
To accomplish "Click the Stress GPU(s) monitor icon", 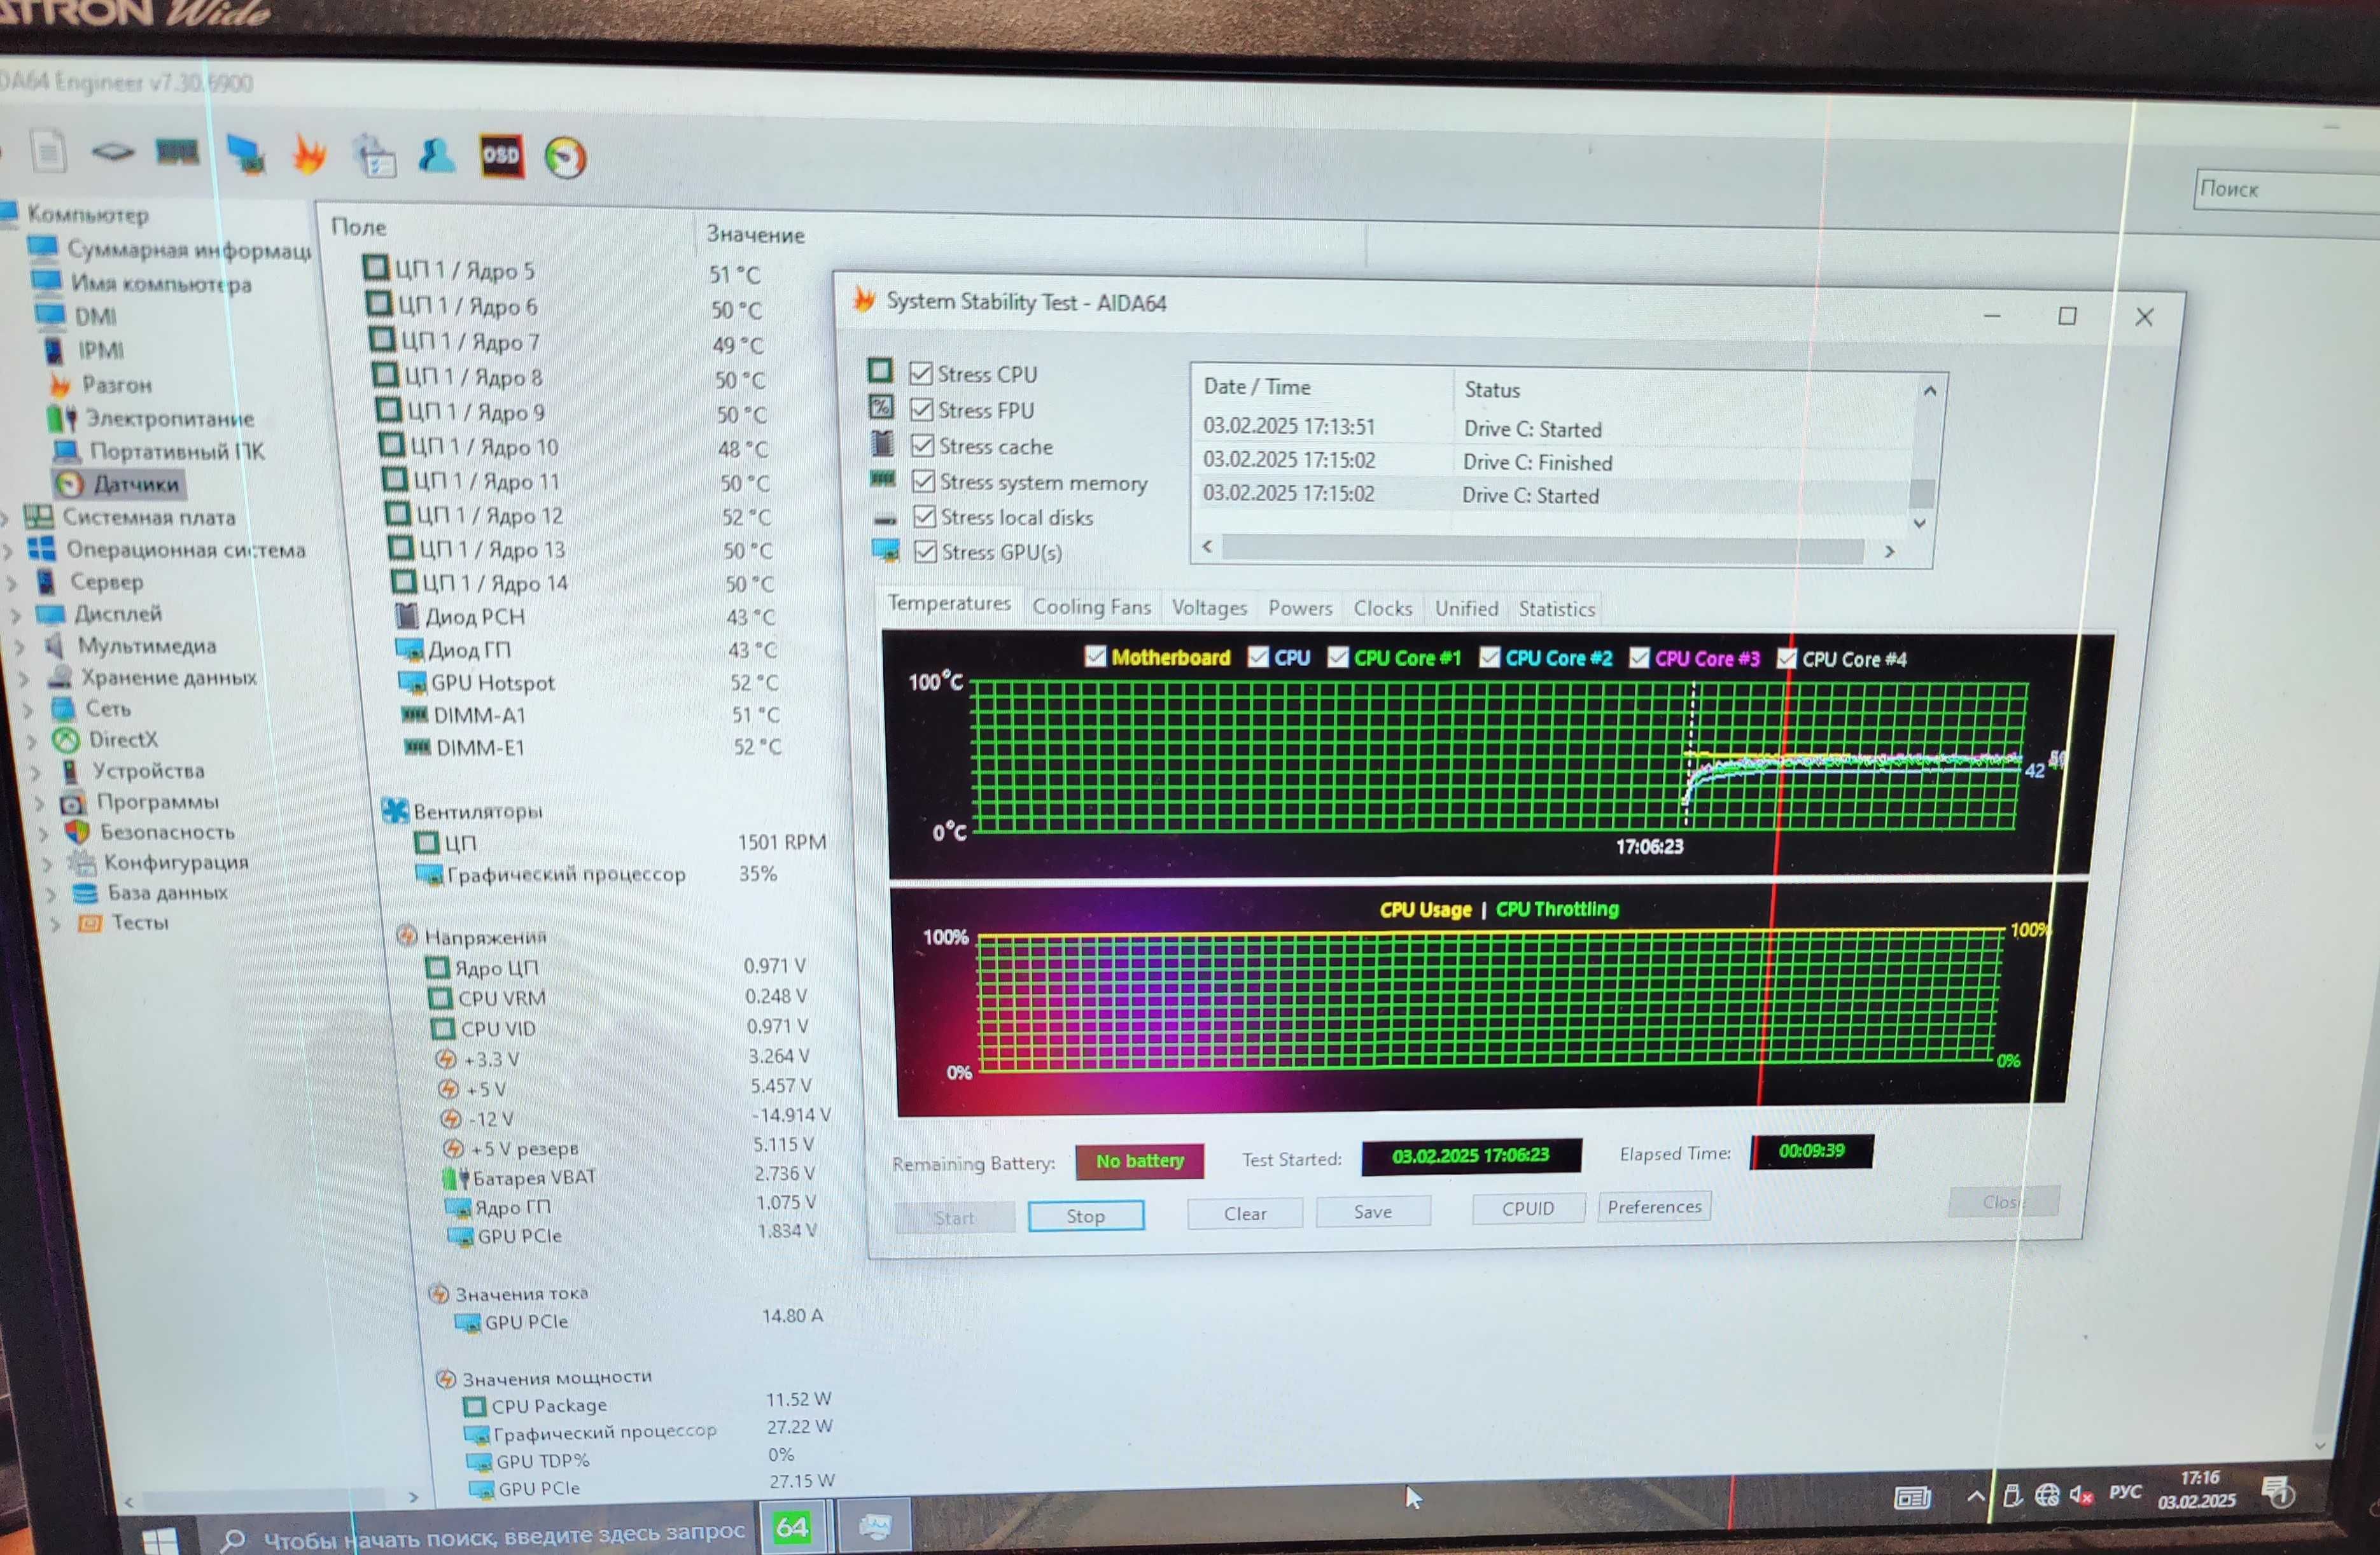I will [886, 550].
